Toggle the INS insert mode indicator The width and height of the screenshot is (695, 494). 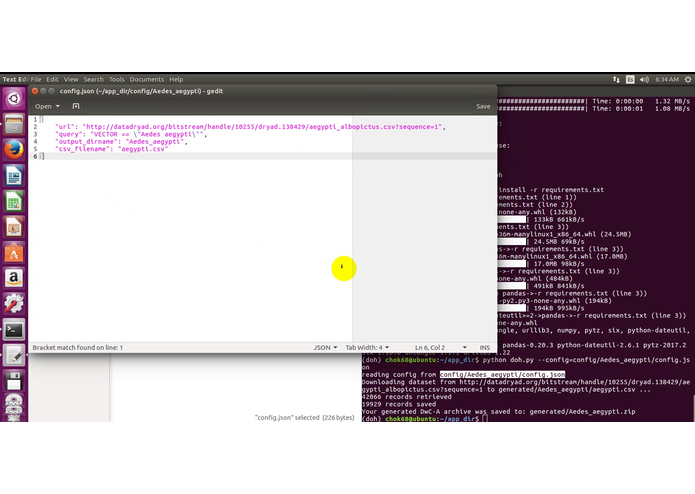point(485,347)
